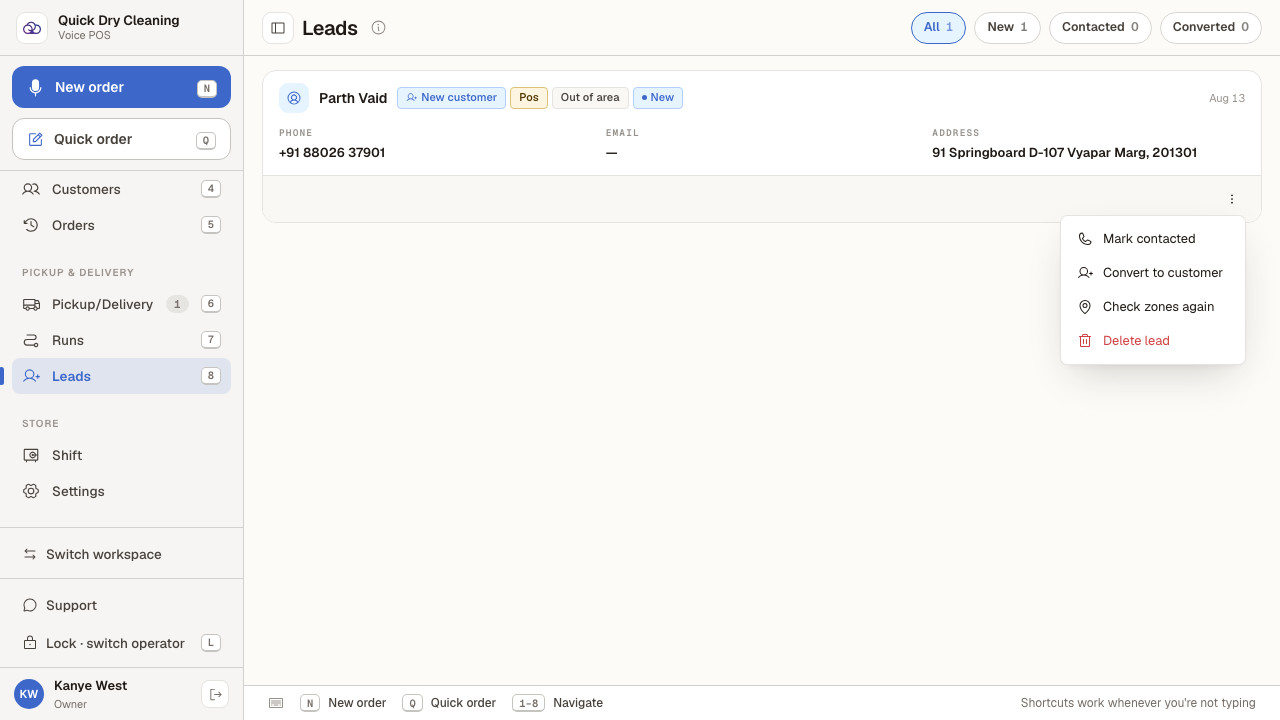Click the 1-8 Navigate shortcut hint
This screenshot has width=1280, height=720.
point(558,703)
